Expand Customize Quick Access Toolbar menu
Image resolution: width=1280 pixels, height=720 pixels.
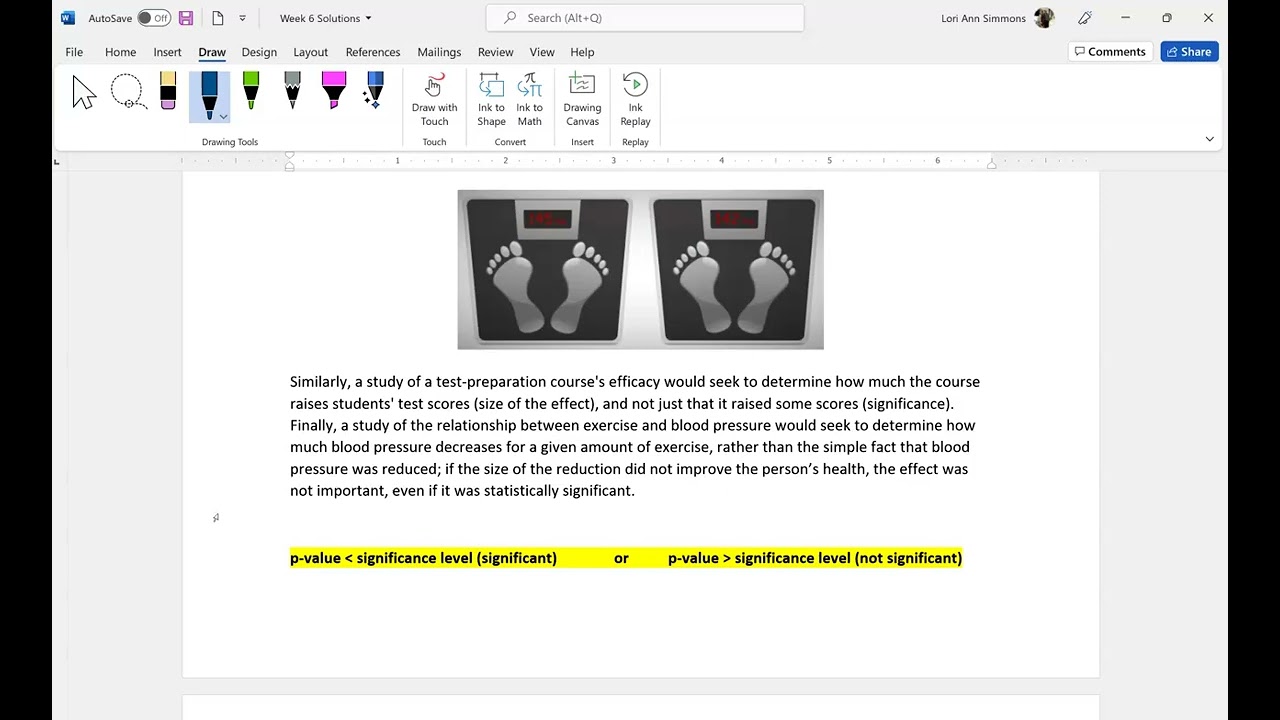tap(242, 18)
